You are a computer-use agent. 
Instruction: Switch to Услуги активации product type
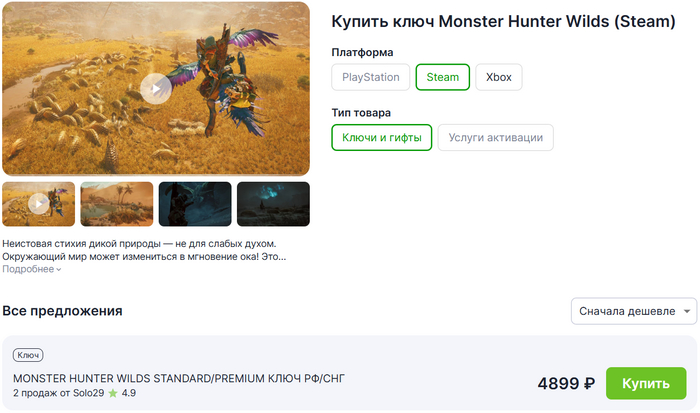[x=495, y=138]
